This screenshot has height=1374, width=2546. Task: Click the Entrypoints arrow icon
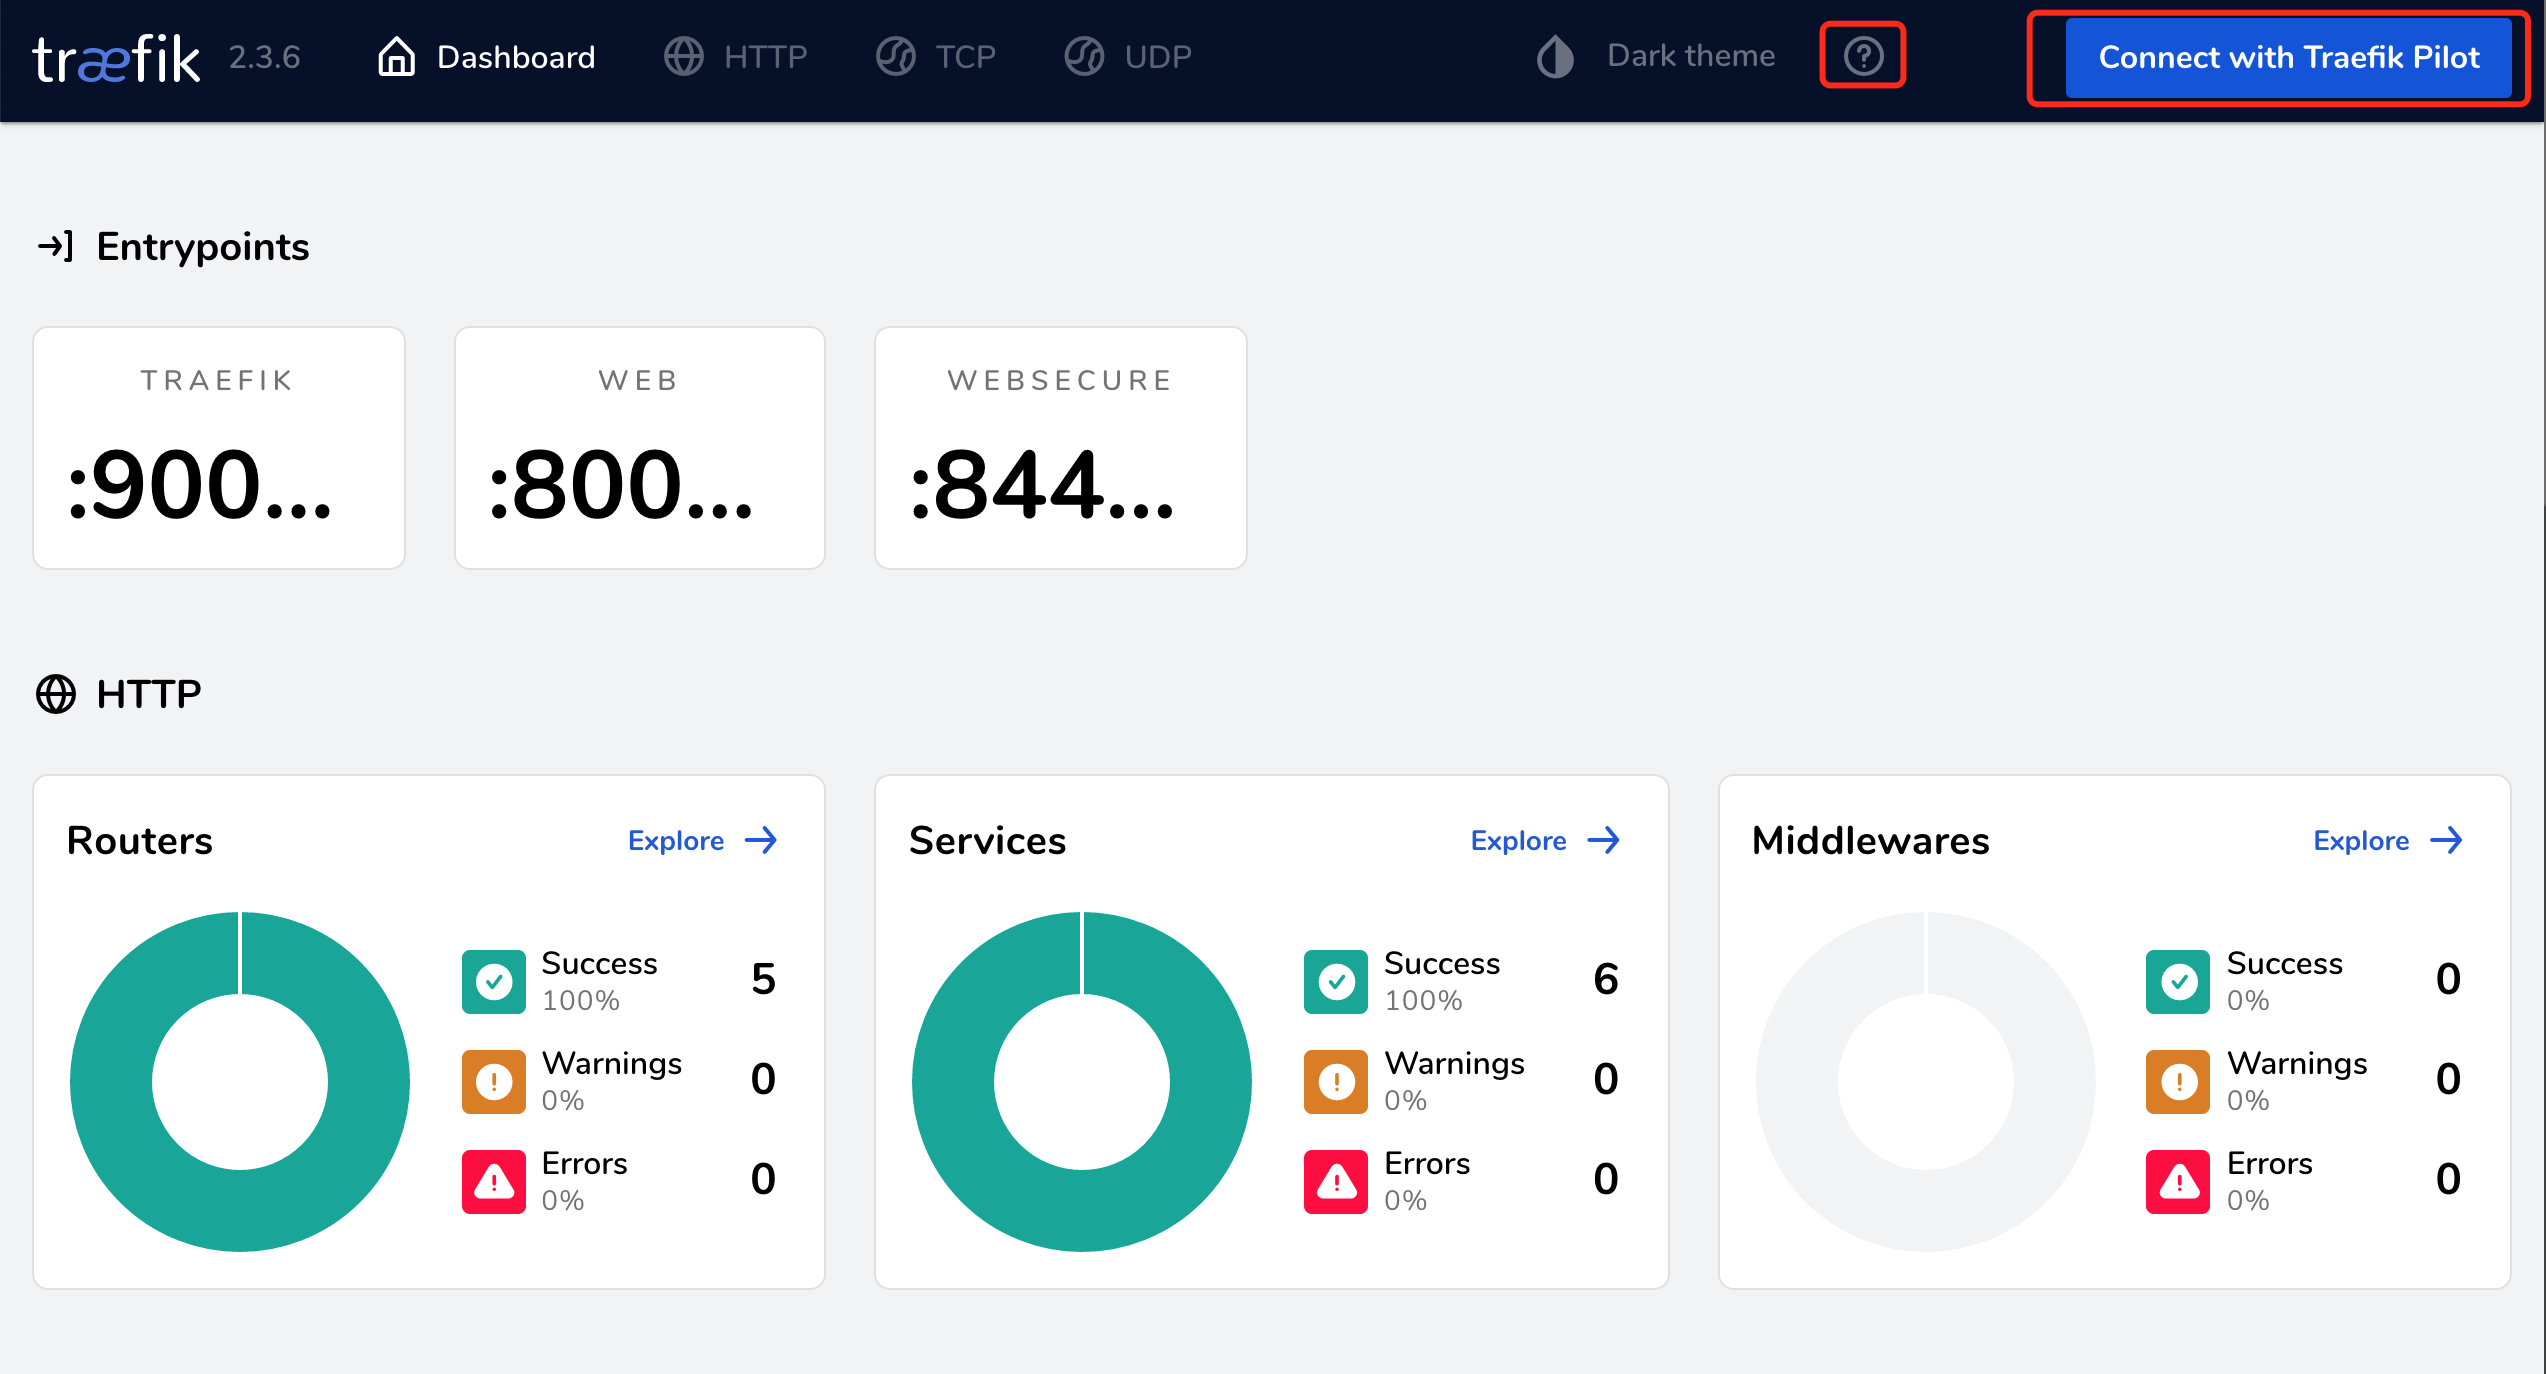55,246
